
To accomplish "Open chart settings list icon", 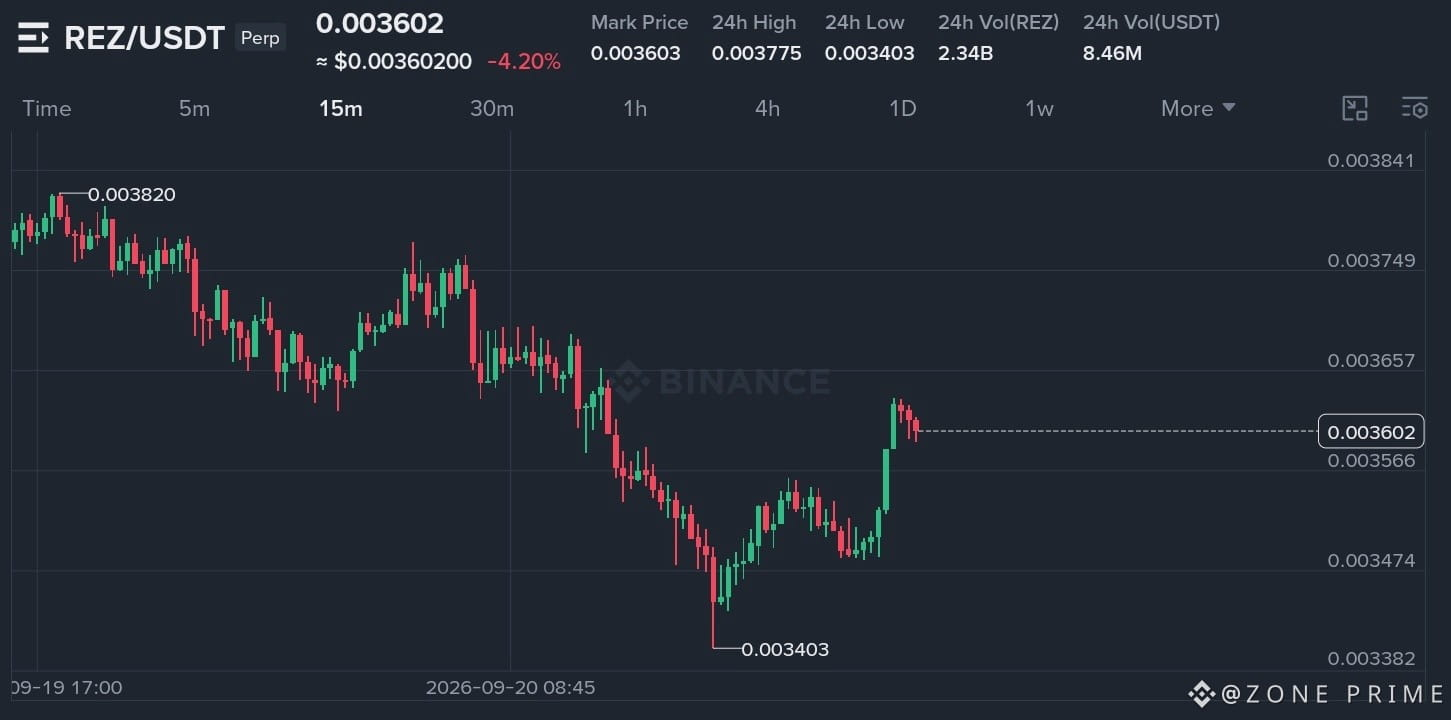I will click(x=1415, y=109).
